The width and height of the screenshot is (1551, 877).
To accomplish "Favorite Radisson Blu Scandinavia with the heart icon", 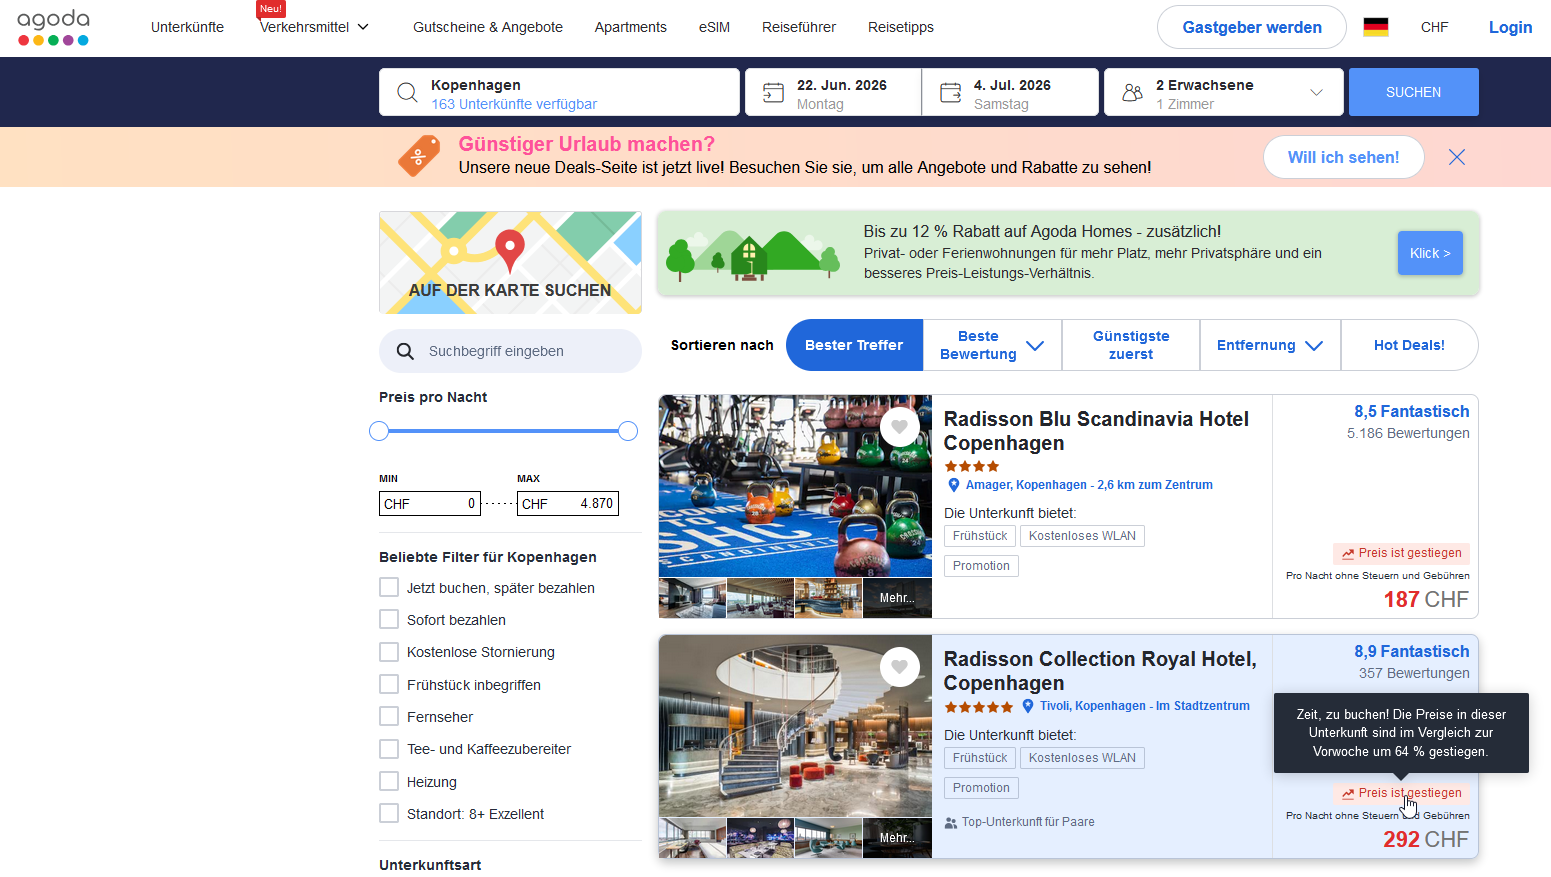I will coord(899,427).
